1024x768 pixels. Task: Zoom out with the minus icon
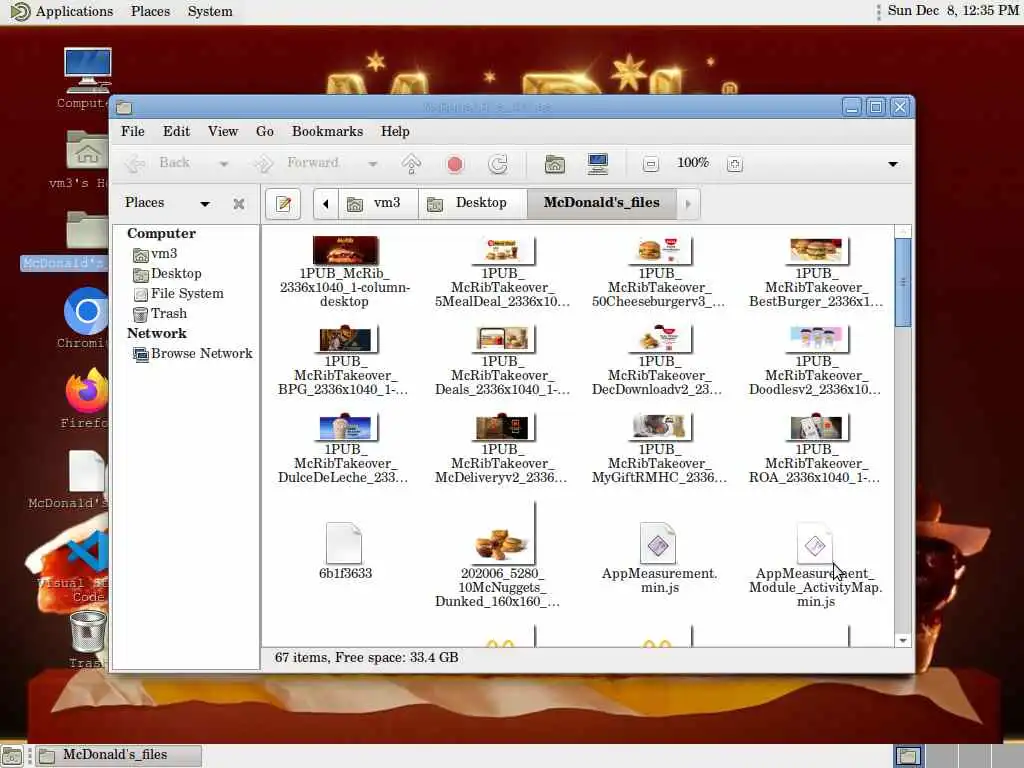(650, 164)
